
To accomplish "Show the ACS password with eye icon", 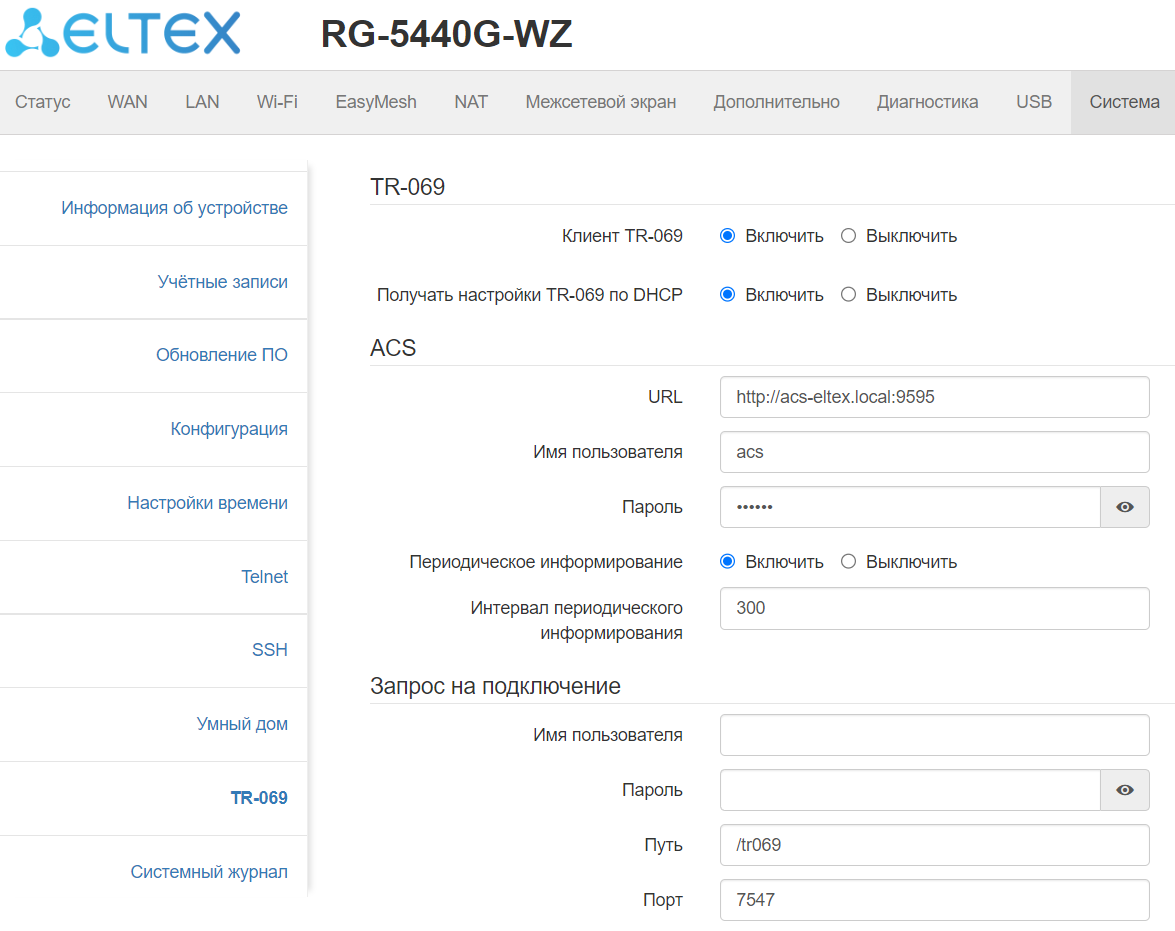I will tap(1125, 507).
